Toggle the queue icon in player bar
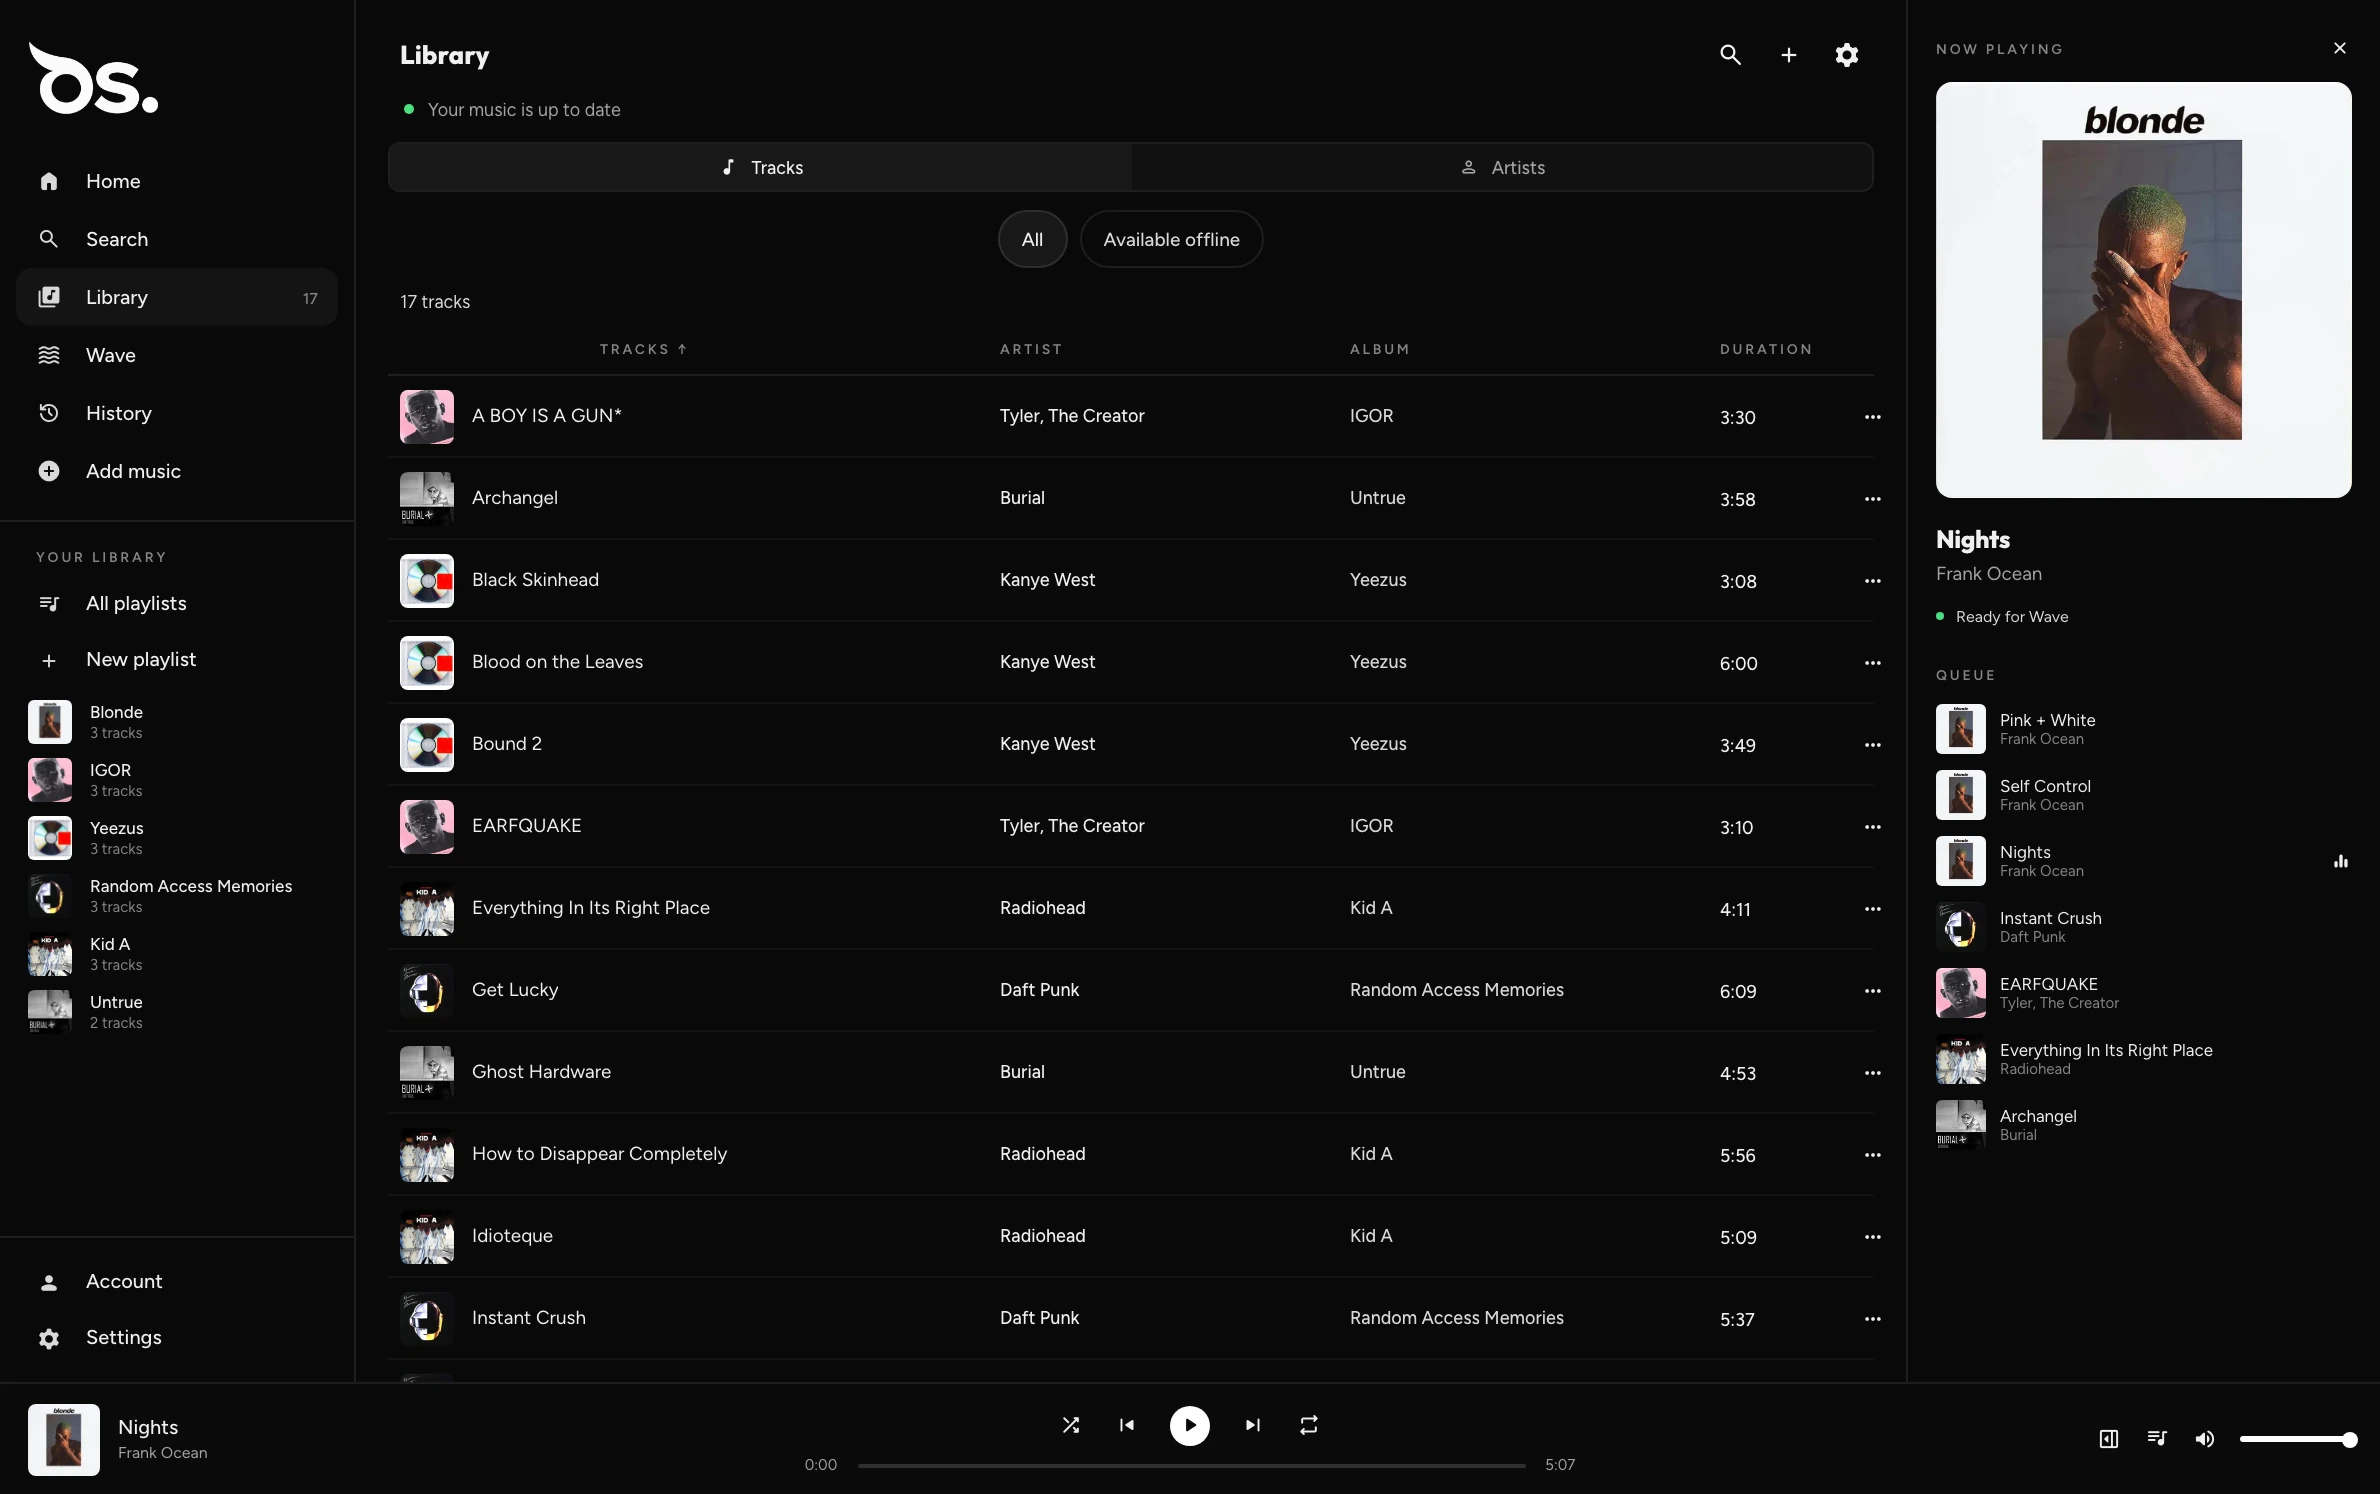 pyautogui.click(x=2157, y=1439)
